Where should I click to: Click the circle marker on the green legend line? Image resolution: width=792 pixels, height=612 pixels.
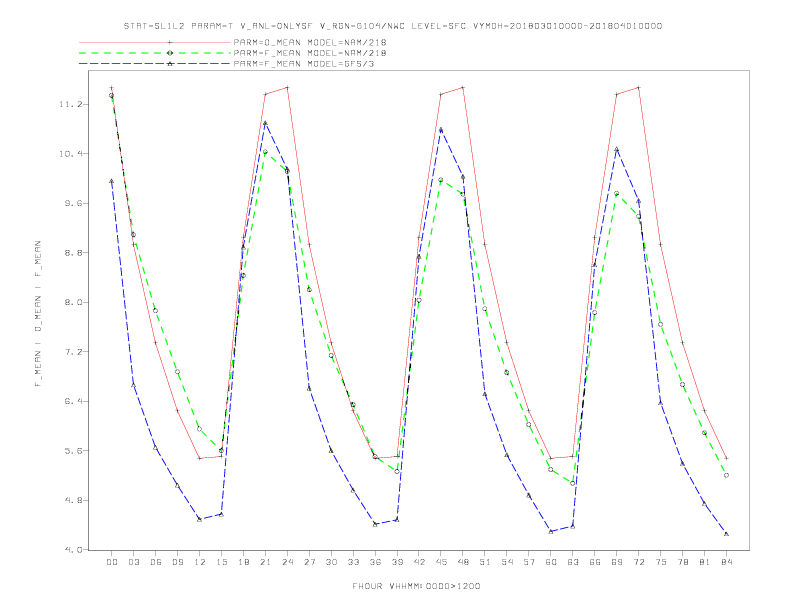click(170, 53)
